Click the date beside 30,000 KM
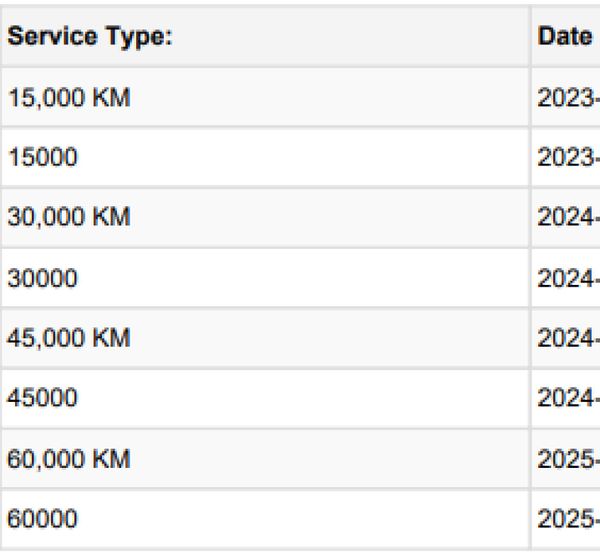 point(569,217)
